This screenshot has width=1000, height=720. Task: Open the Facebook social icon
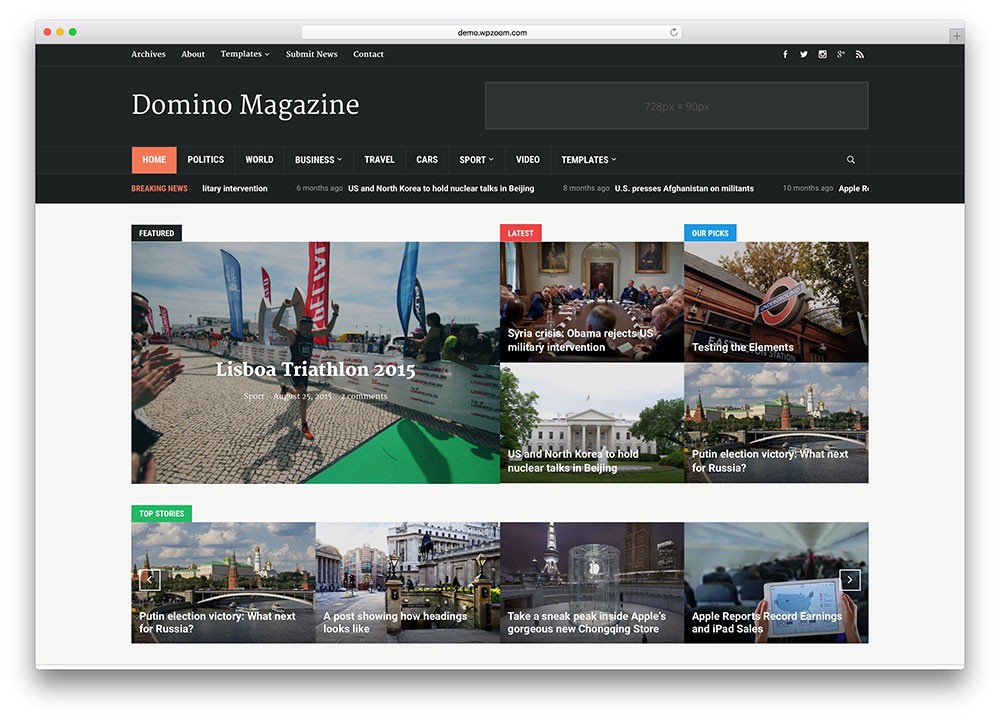coord(785,54)
